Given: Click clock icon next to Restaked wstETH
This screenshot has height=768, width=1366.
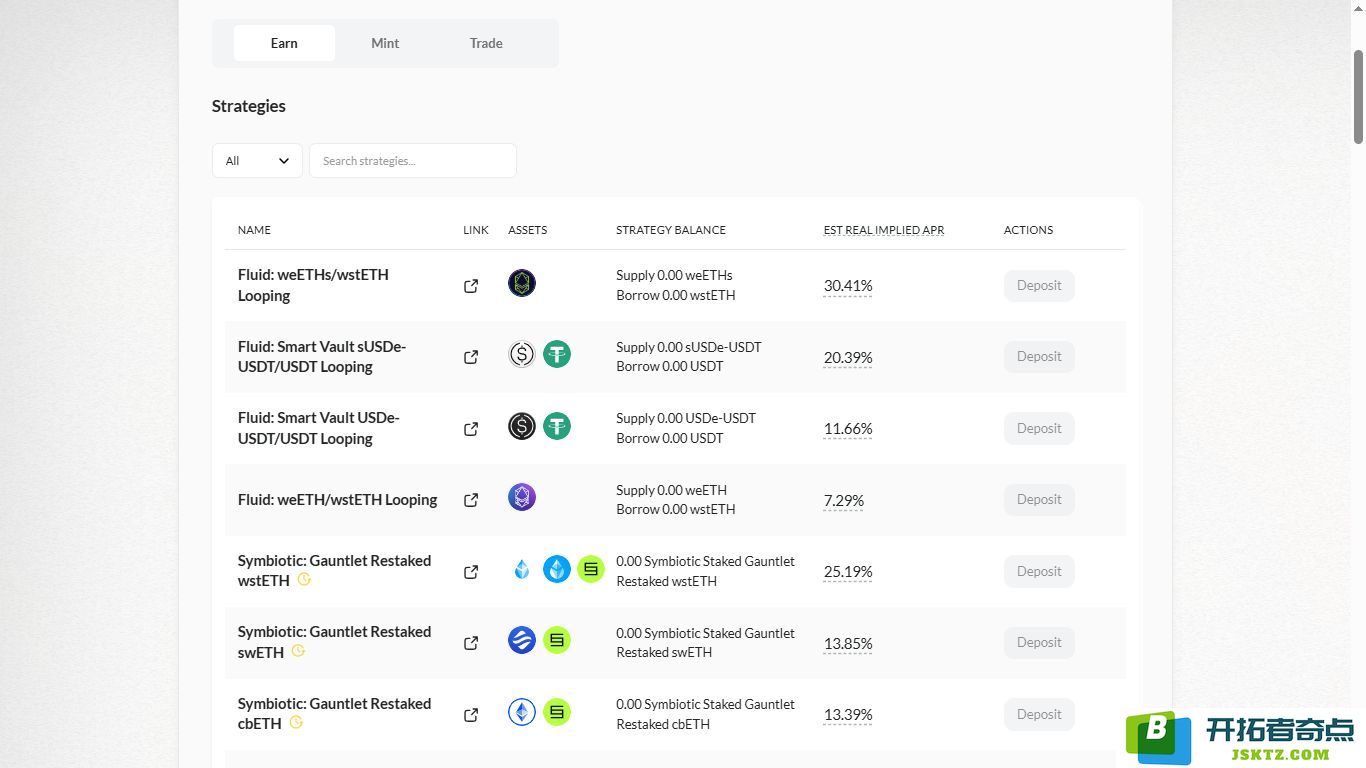Looking at the screenshot, I should pyautogui.click(x=304, y=579).
